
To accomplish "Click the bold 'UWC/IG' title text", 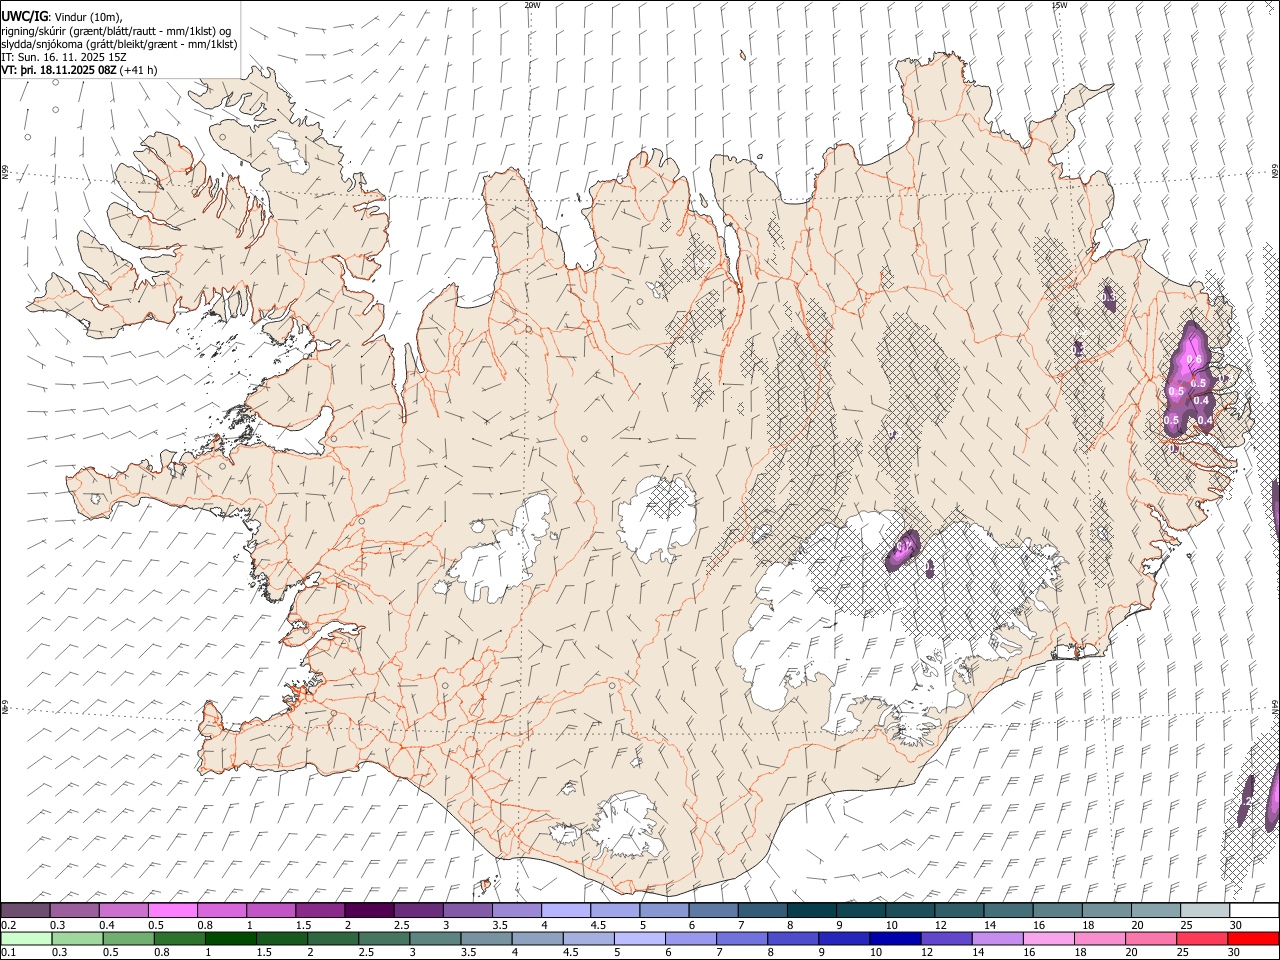I will (x=23, y=16).
